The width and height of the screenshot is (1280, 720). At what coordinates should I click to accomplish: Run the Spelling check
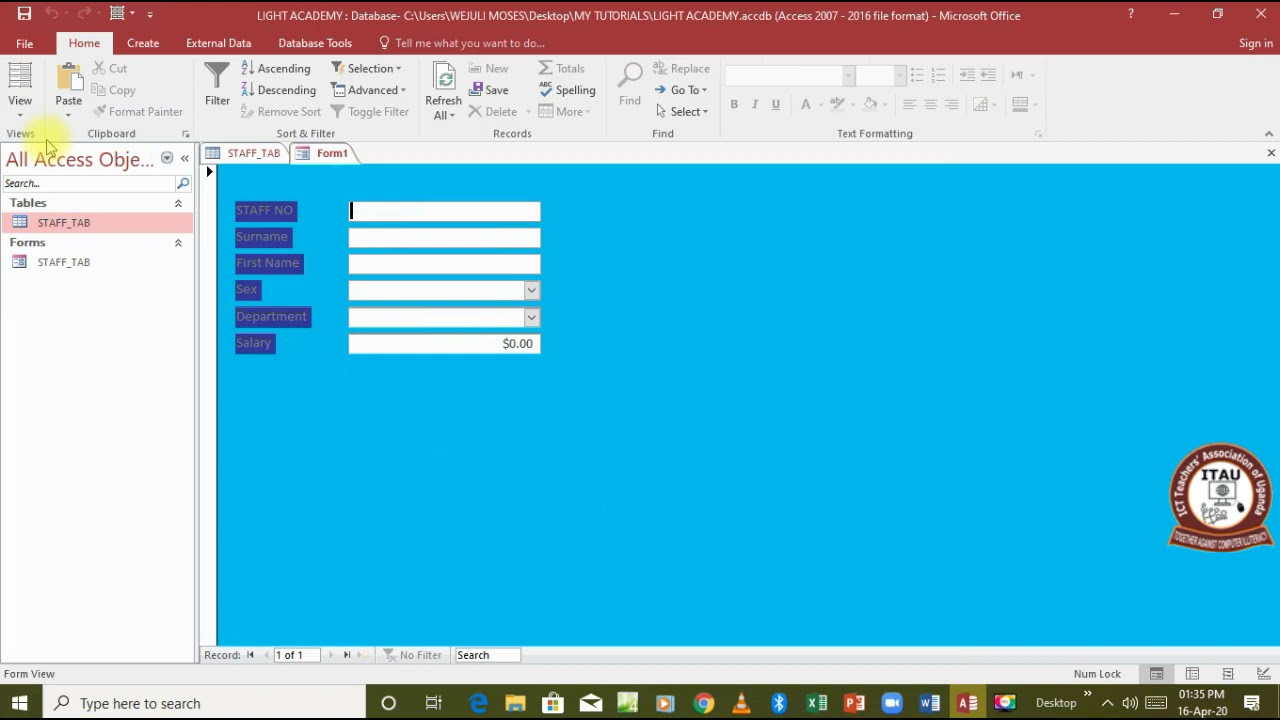567,90
